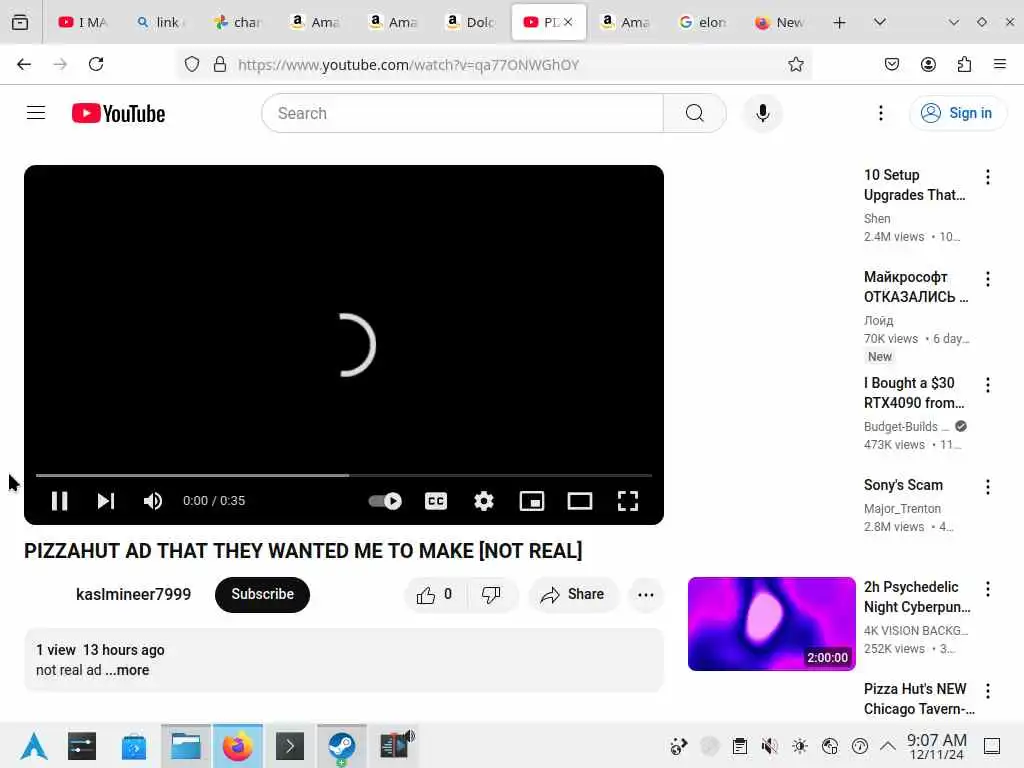The height and width of the screenshot is (768, 1024).
Task: Open Sony's Scam video
Action: [903, 485]
